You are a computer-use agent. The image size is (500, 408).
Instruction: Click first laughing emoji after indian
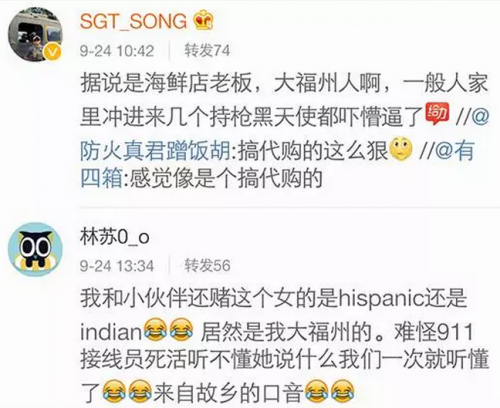tap(155, 330)
